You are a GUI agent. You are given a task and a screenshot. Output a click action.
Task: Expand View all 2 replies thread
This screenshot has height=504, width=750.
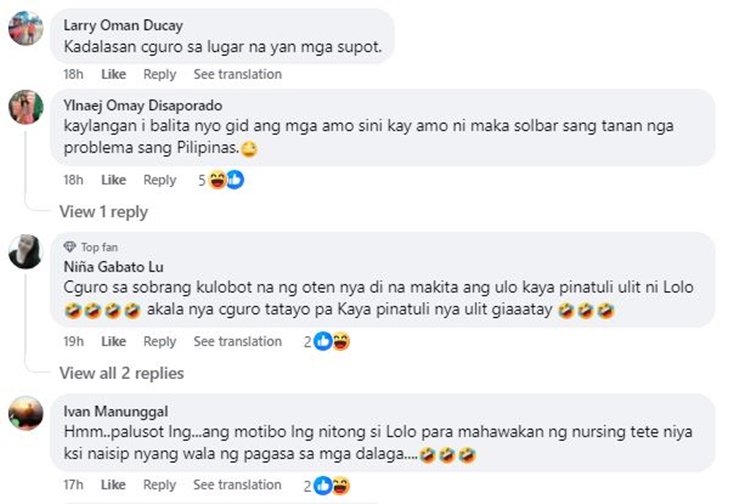click(x=121, y=373)
